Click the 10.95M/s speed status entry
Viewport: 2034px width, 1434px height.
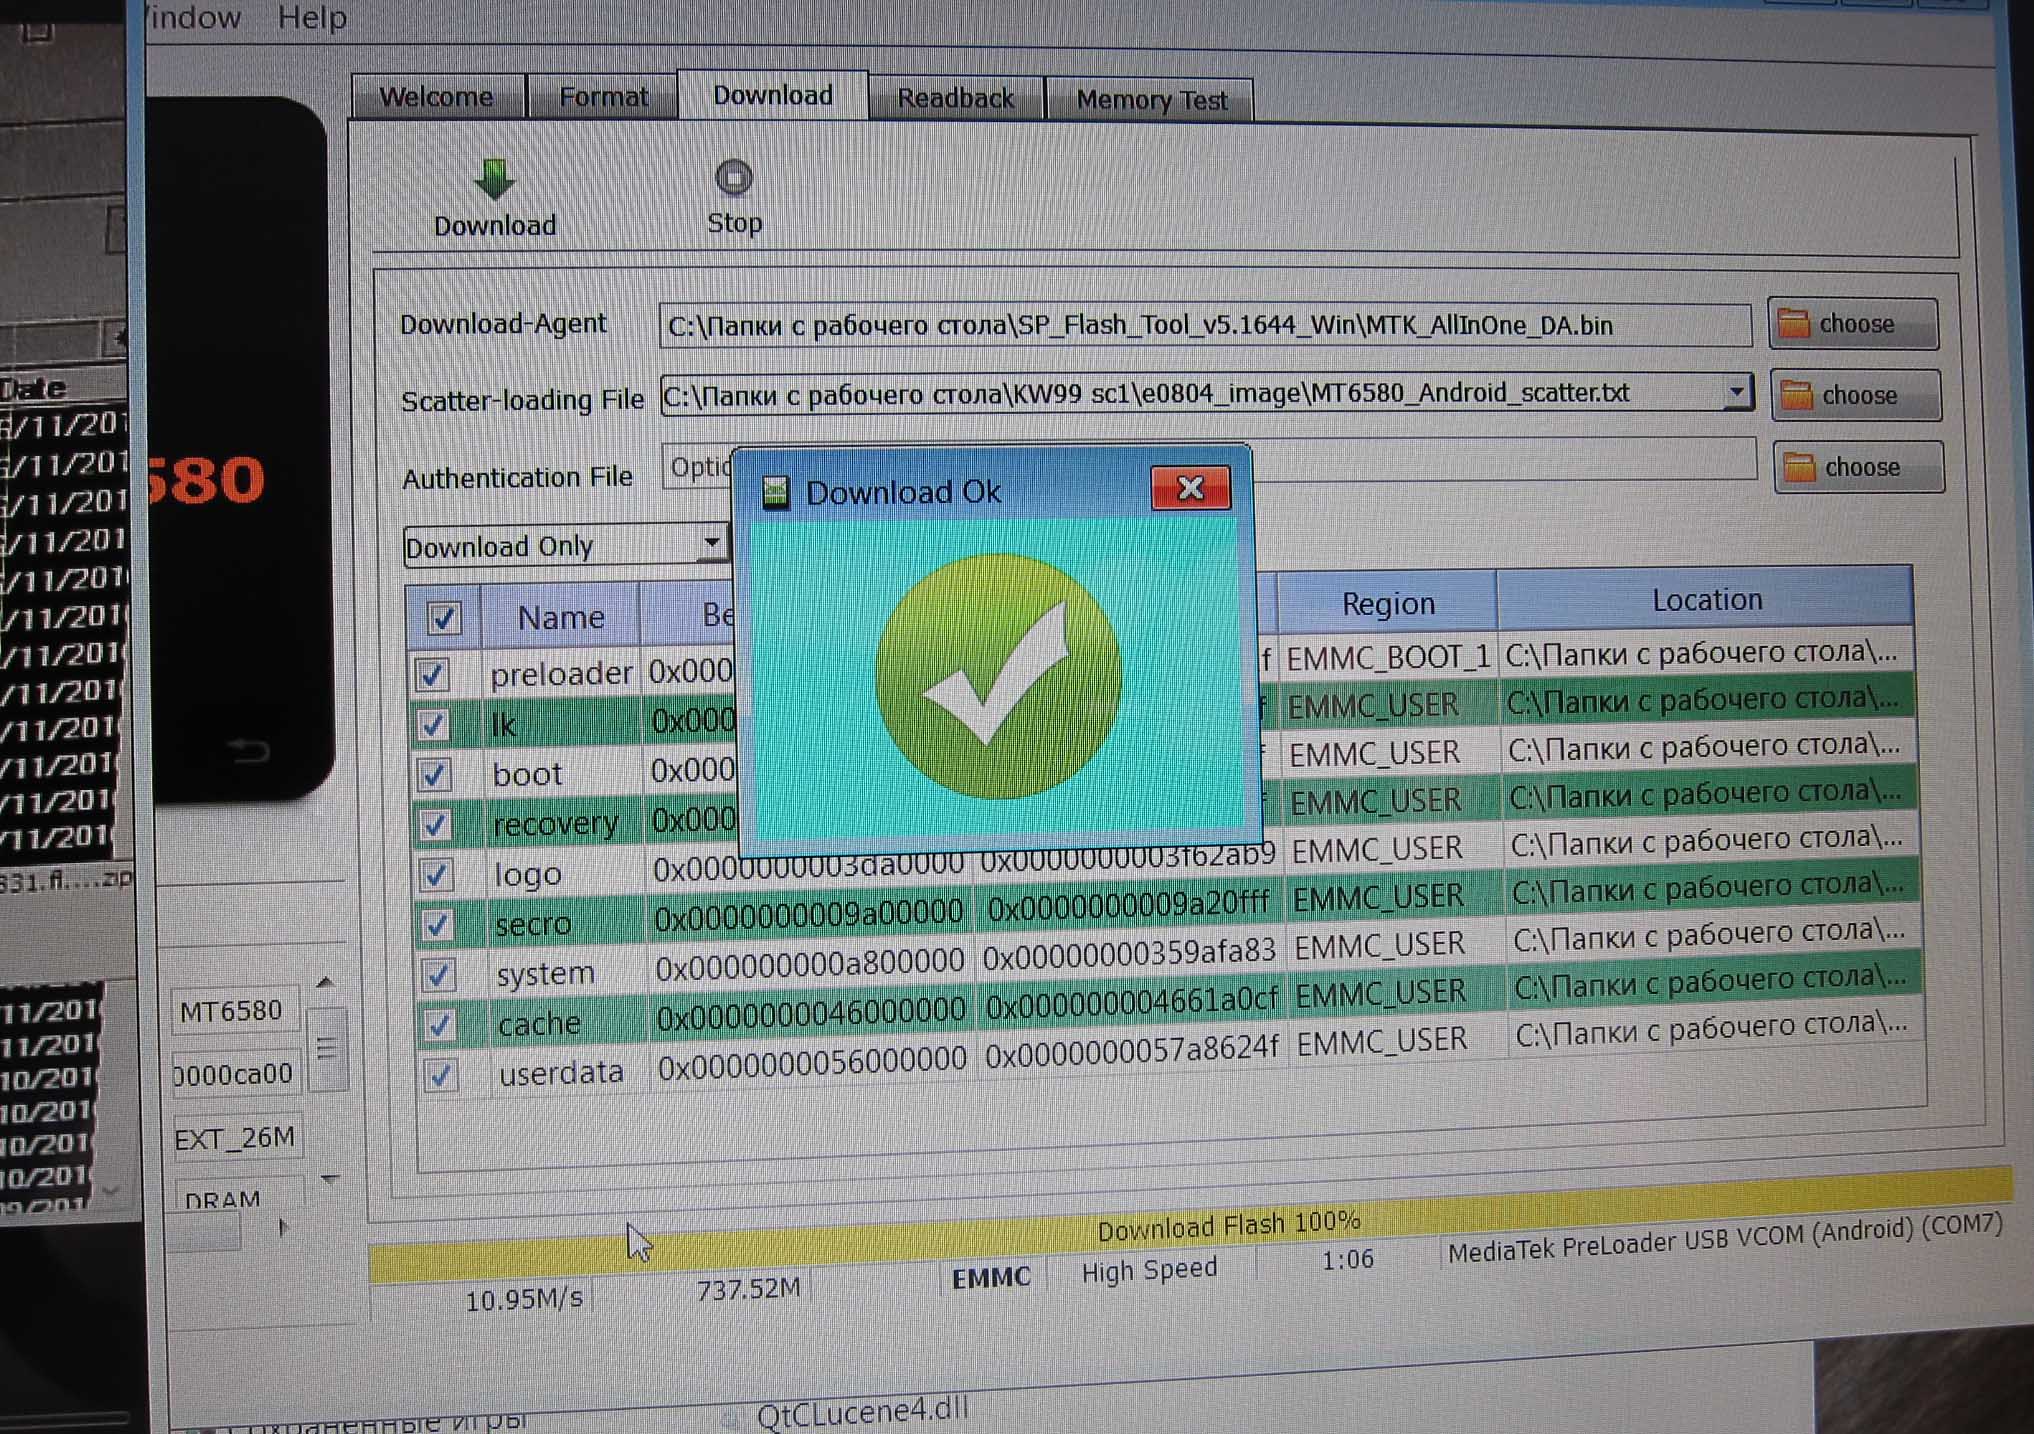[524, 1299]
